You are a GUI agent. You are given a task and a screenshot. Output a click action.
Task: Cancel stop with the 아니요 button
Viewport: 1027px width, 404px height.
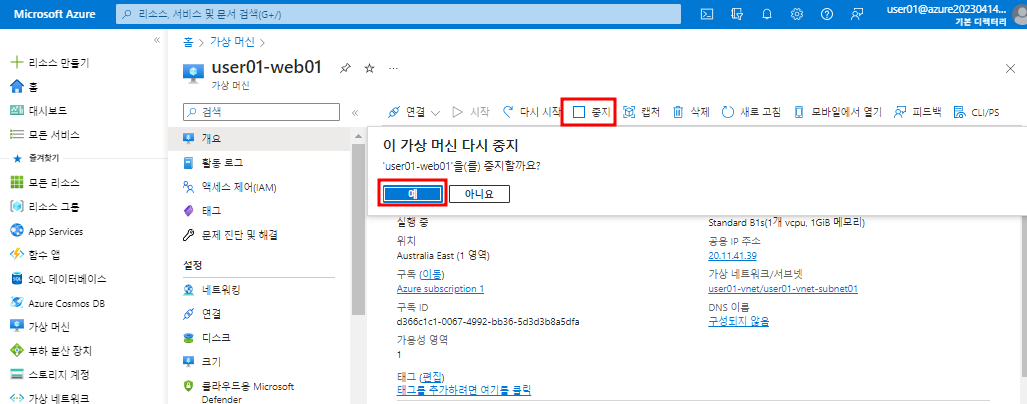(479, 194)
